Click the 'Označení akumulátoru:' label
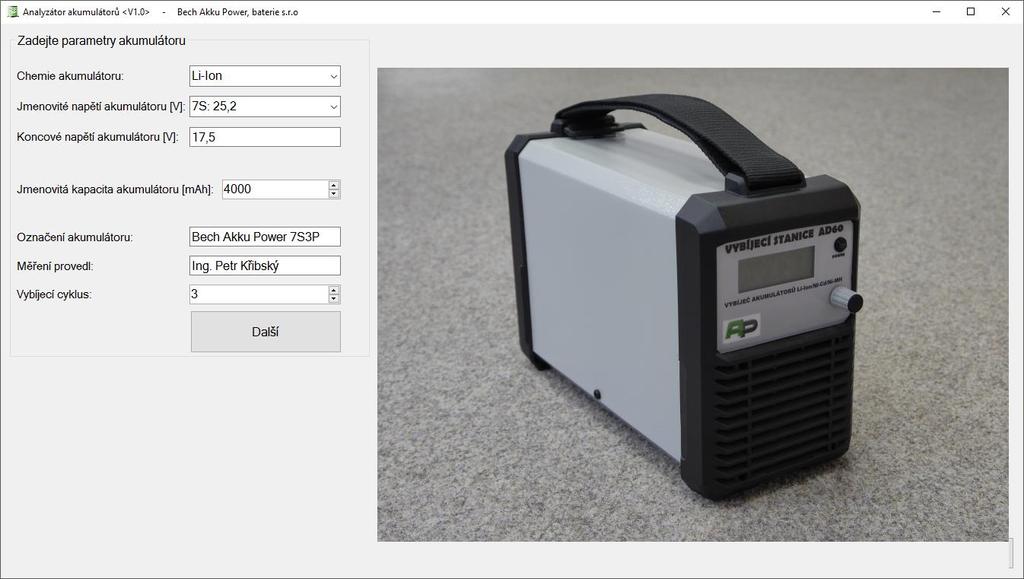 (x=74, y=238)
